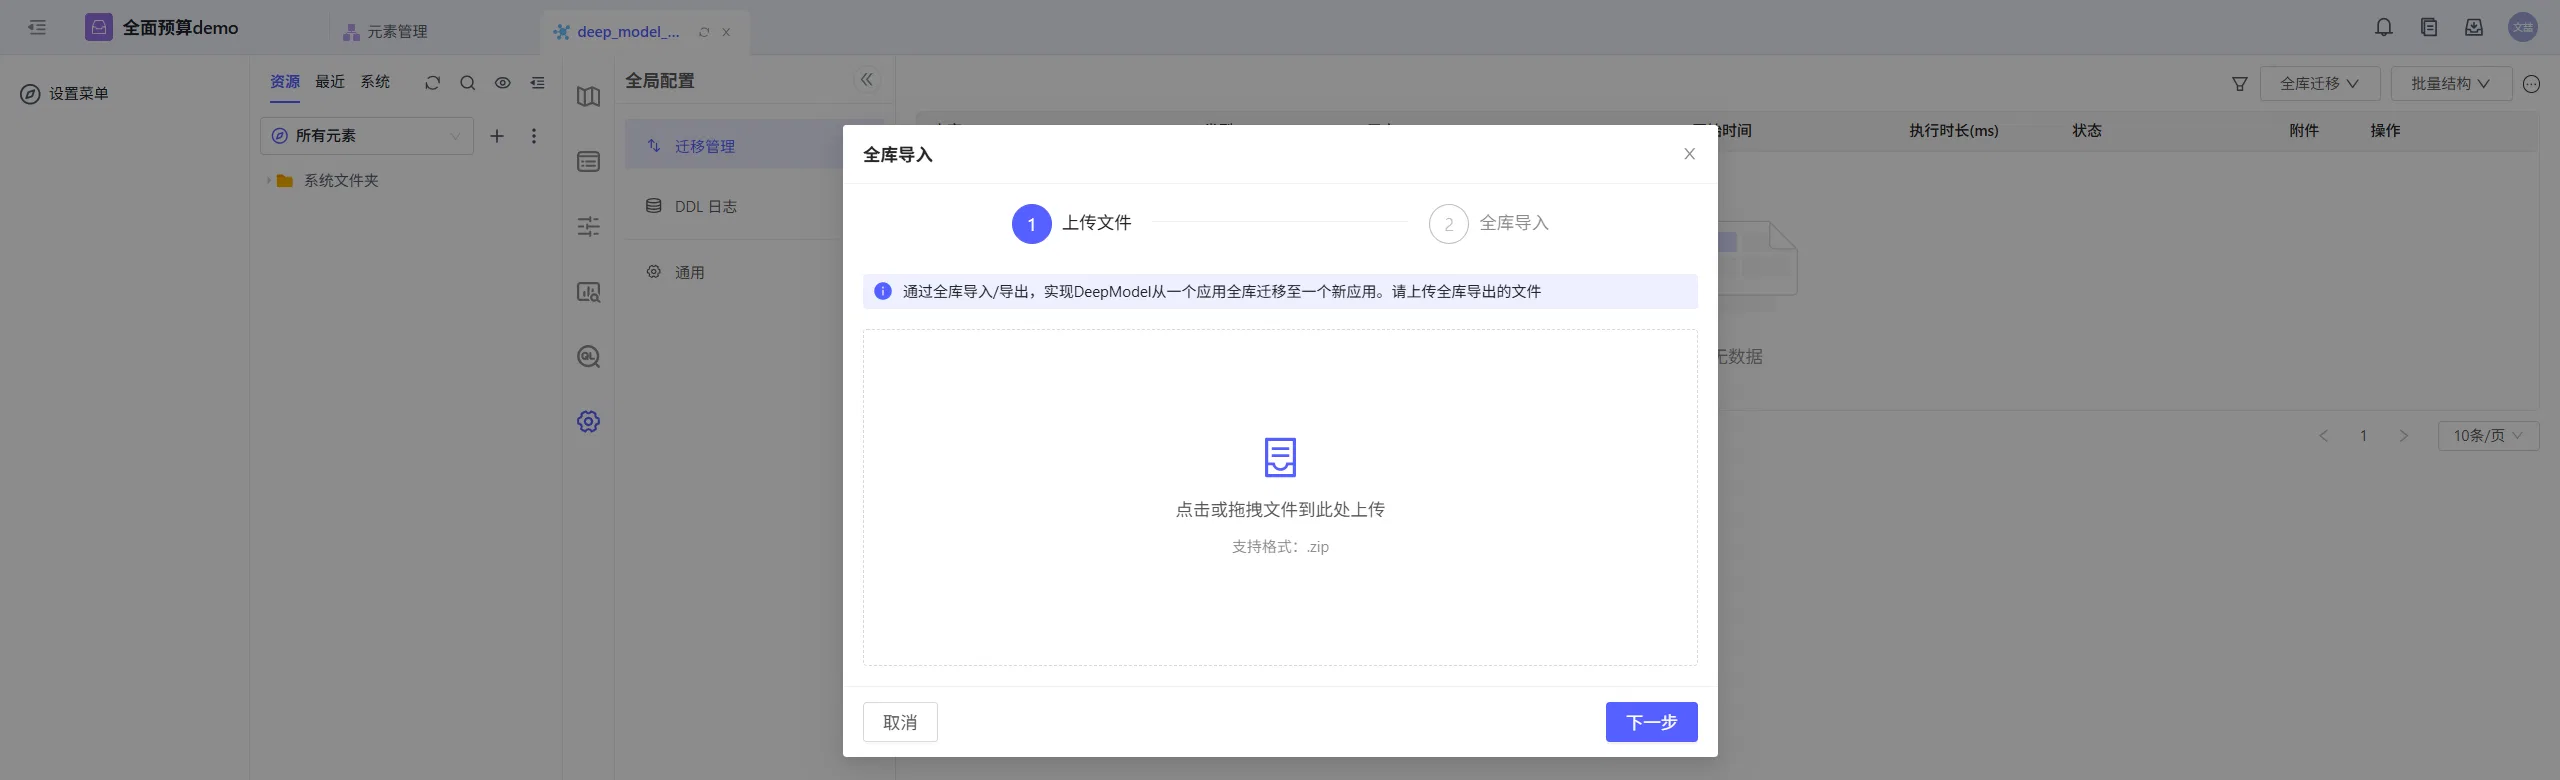This screenshot has height=780, width=2560.
Task: Open the global config gear icon
Action: click(589, 421)
